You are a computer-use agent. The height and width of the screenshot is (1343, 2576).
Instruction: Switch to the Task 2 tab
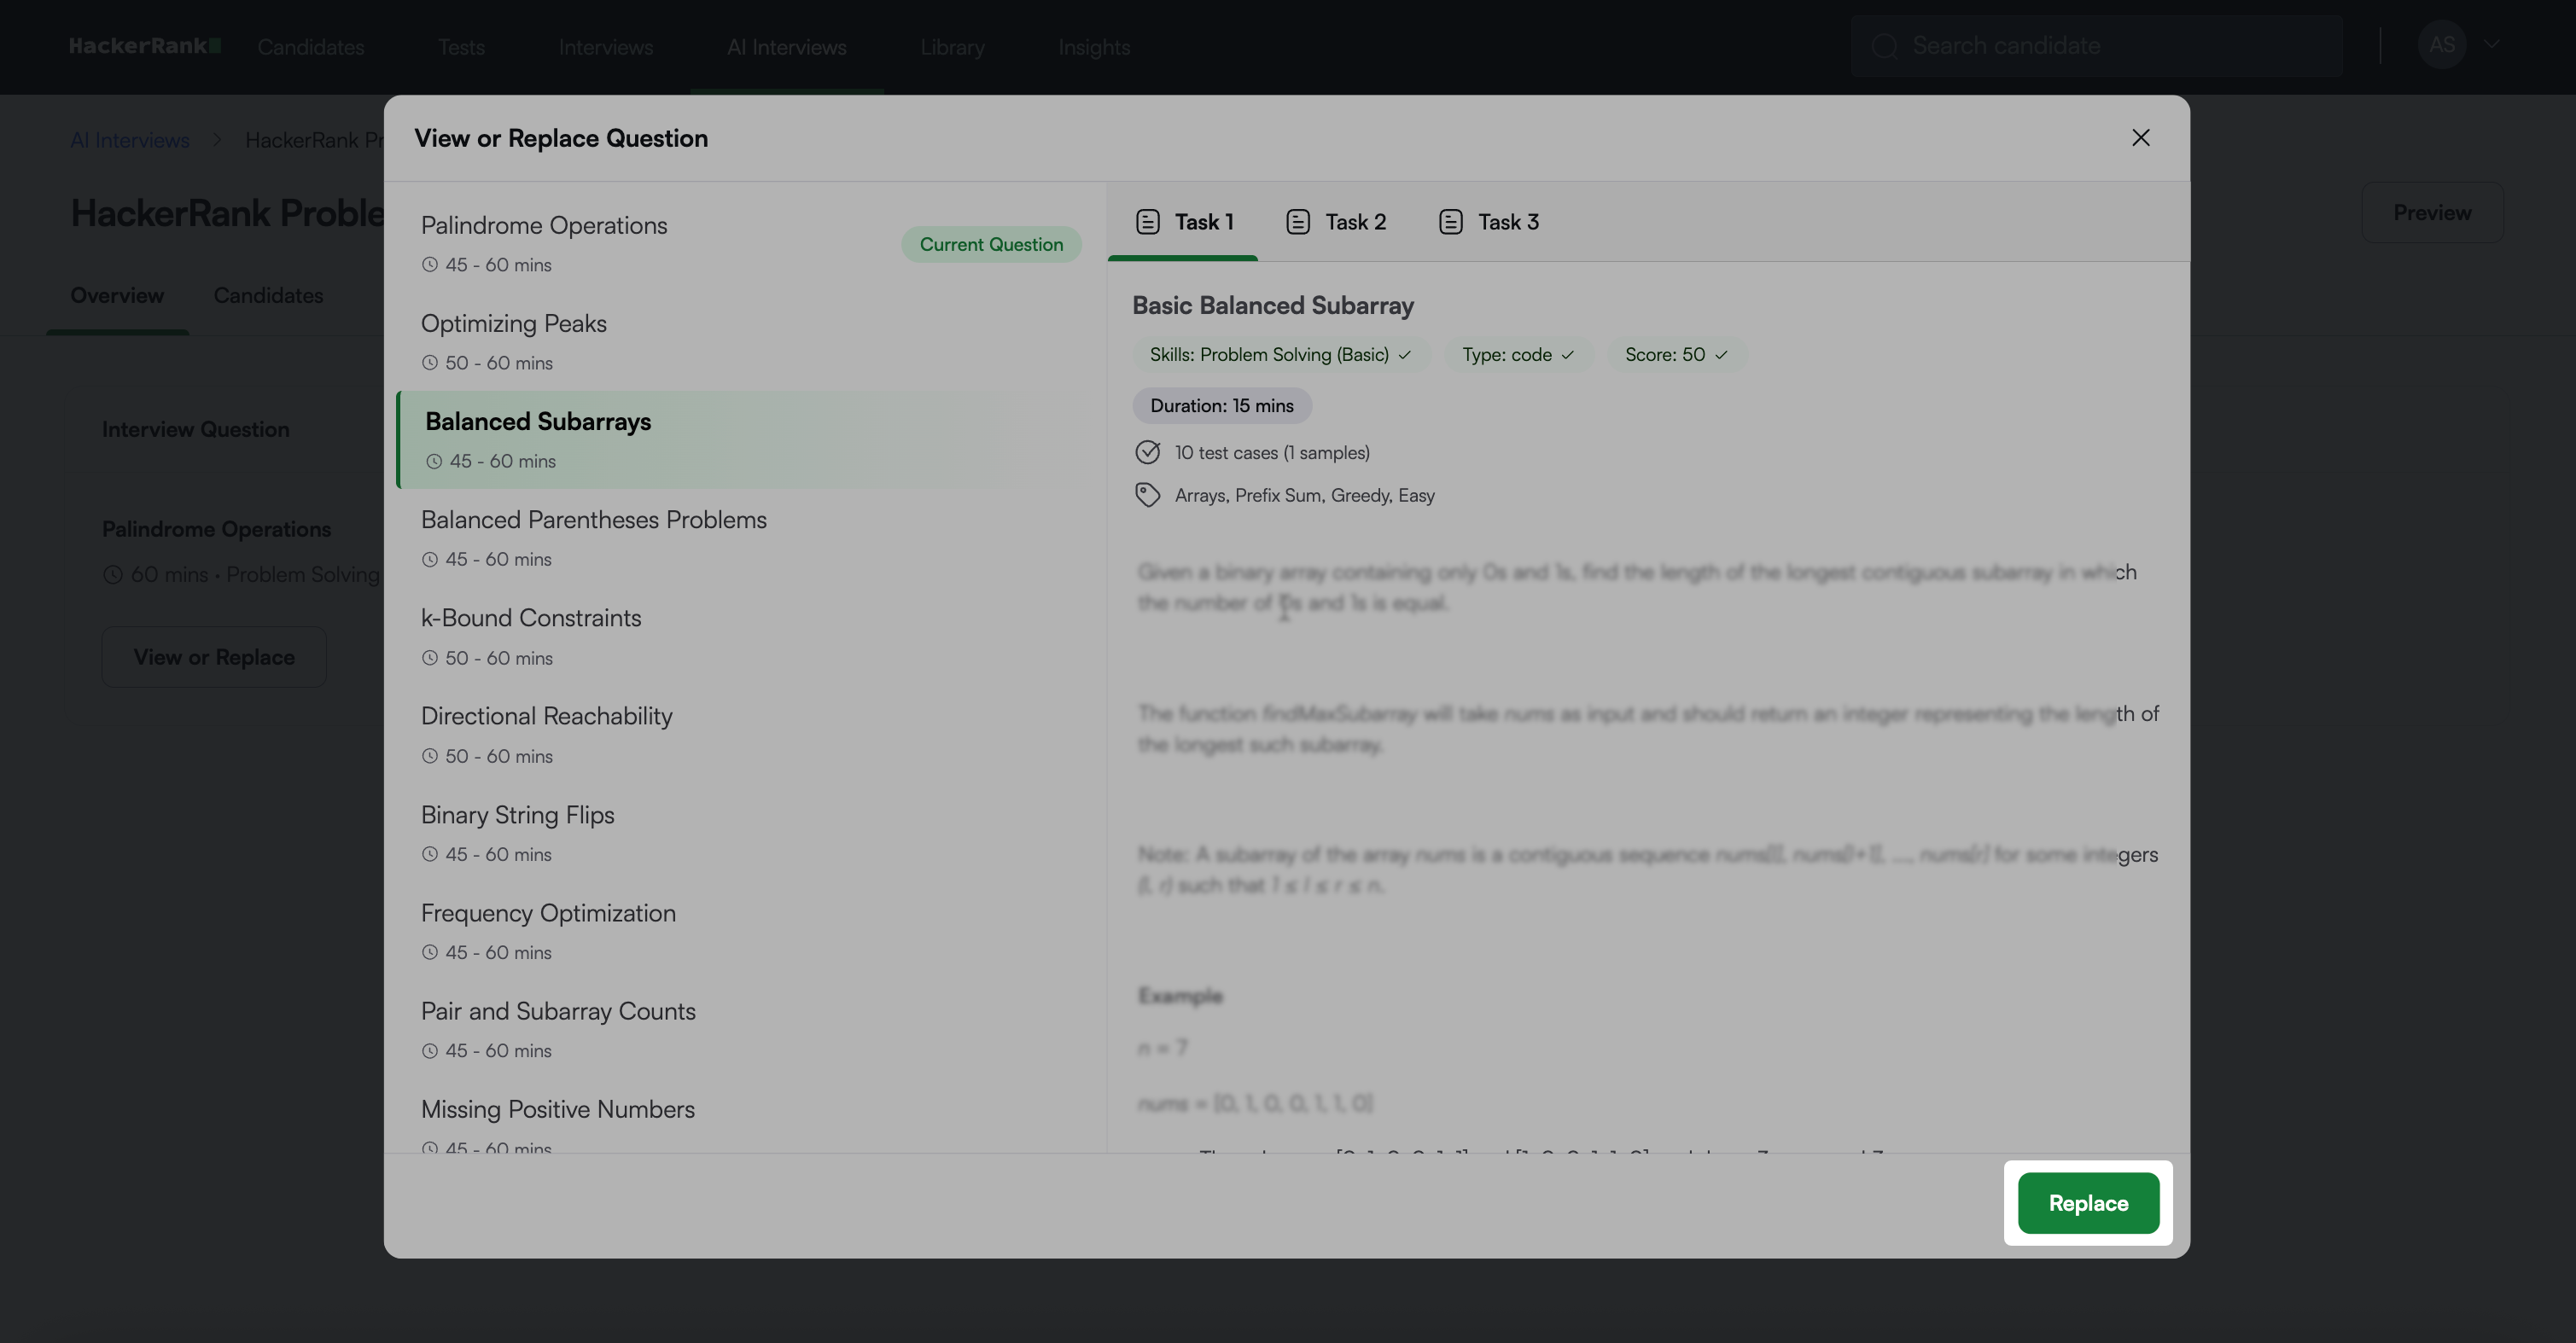point(1336,222)
